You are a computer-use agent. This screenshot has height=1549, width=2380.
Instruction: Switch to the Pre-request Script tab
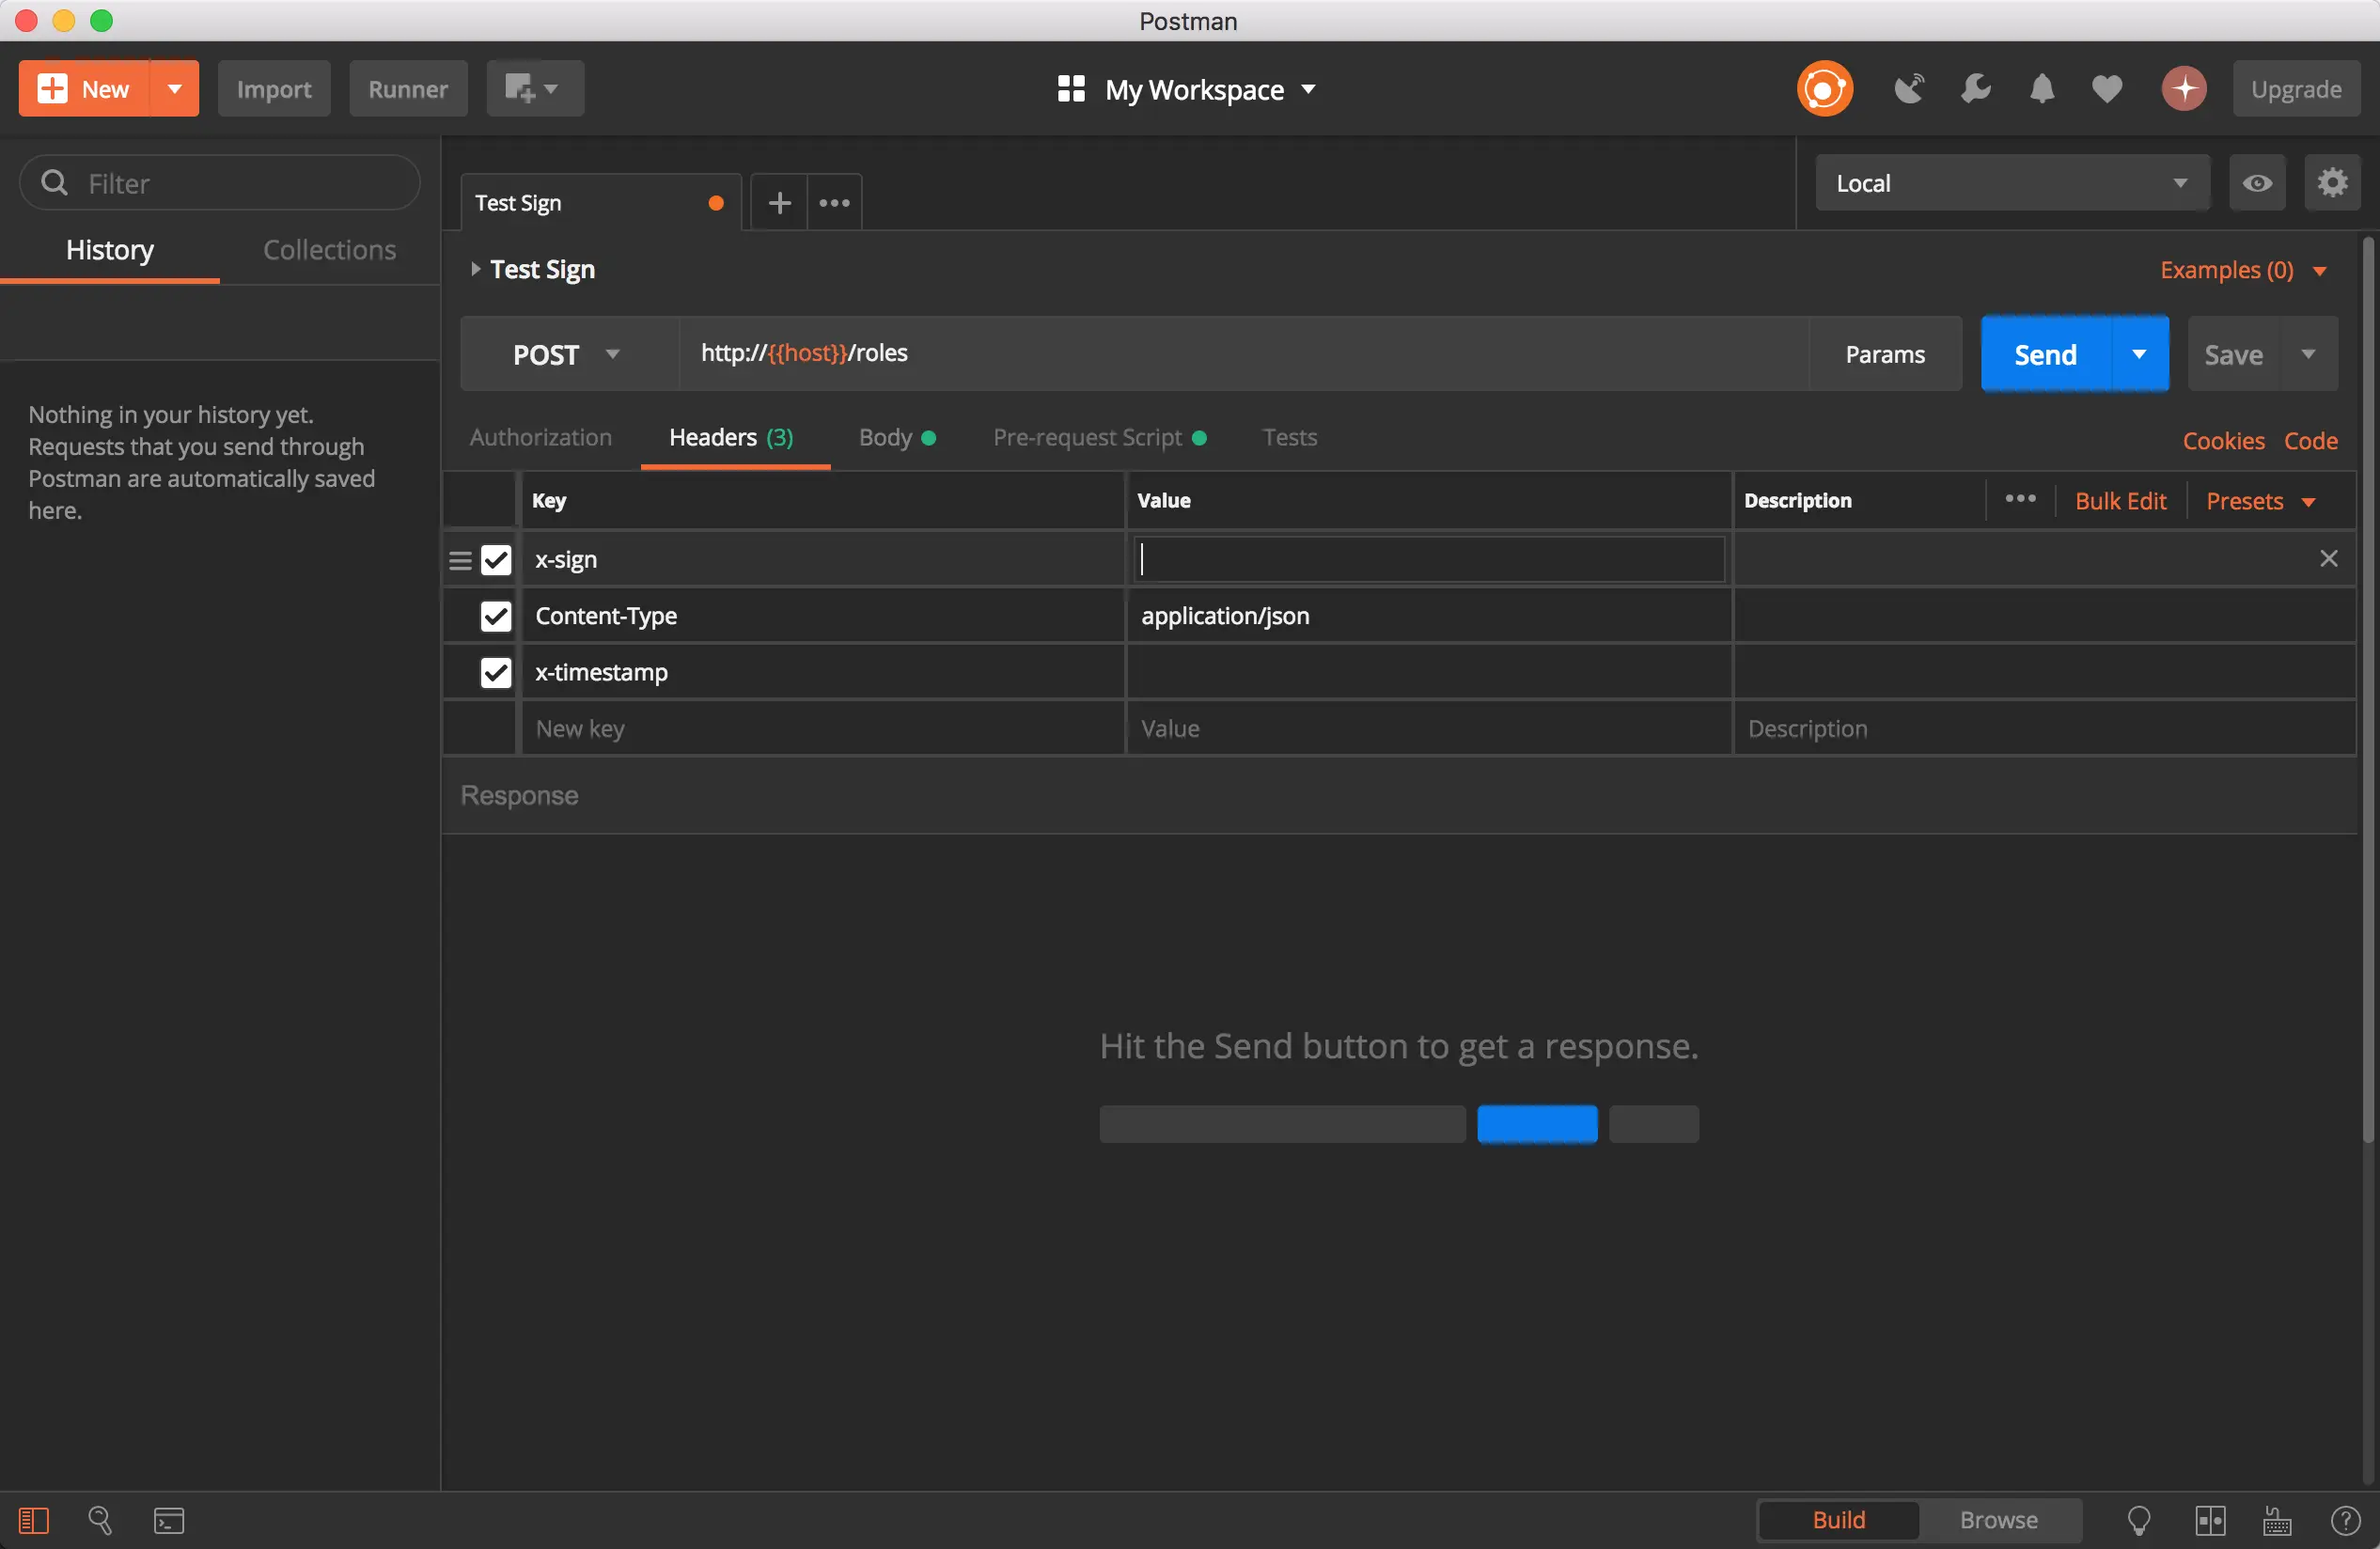coord(1087,437)
